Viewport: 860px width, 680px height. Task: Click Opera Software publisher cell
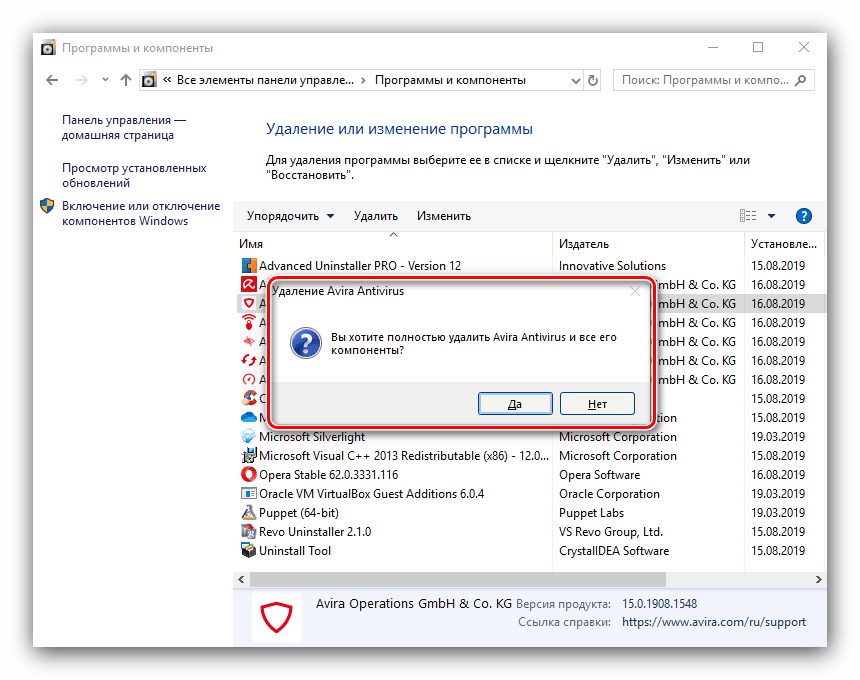[x=599, y=475]
